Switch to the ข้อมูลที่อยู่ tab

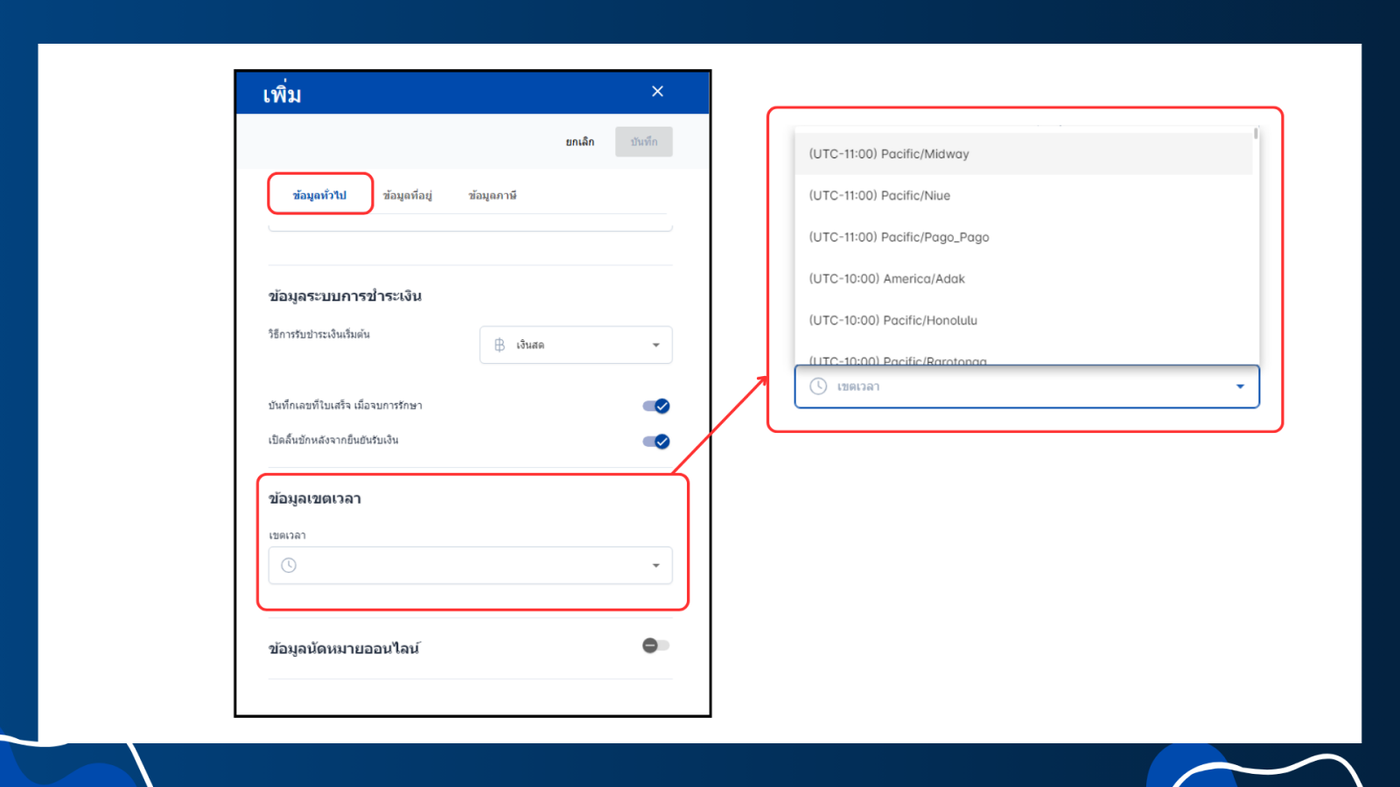[x=407, y=195]
